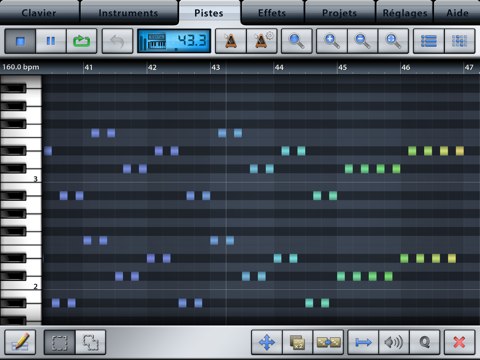The width and height of the screenshot is (480, 360).
Task: Click the Q quantize button
Action: [x=425, y=342]
